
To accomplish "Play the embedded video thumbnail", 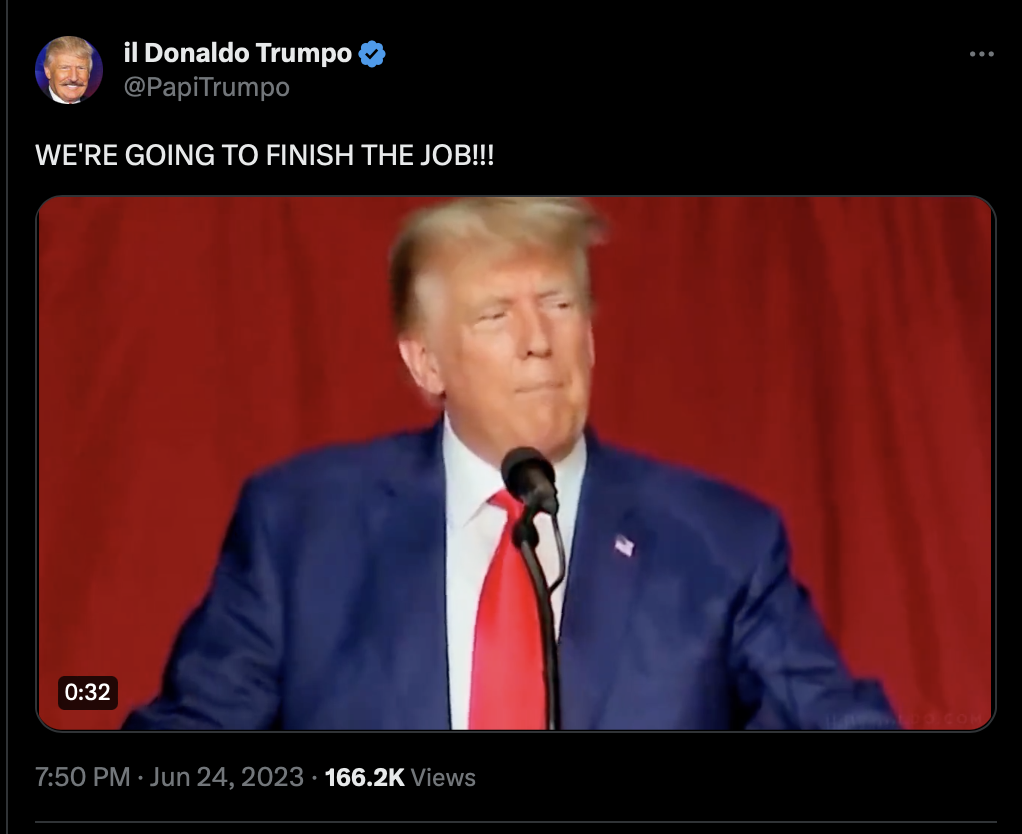I will [x=516, y=463].
